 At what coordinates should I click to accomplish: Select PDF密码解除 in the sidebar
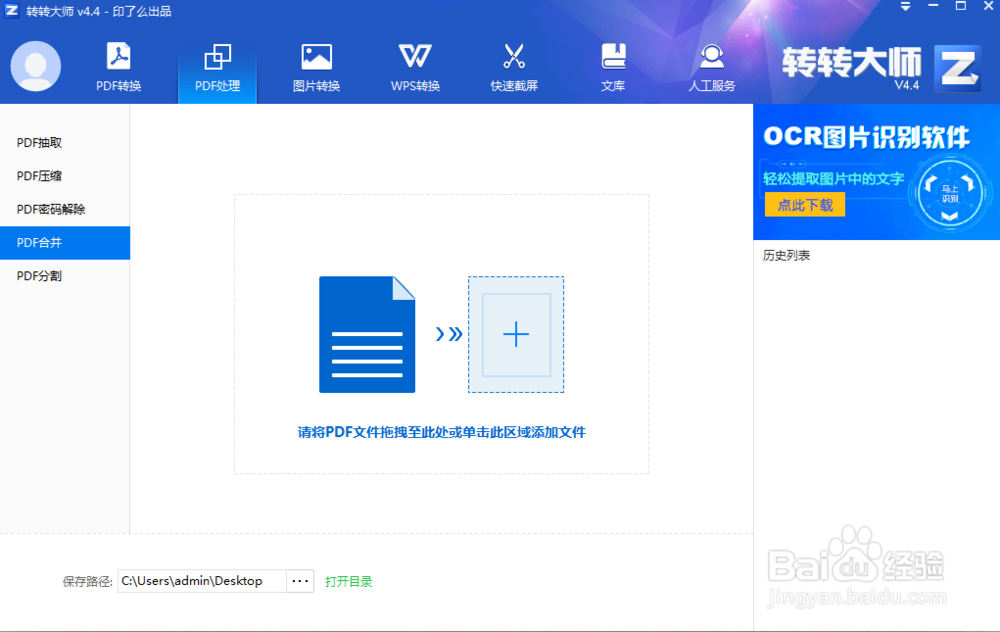[65, 209]
